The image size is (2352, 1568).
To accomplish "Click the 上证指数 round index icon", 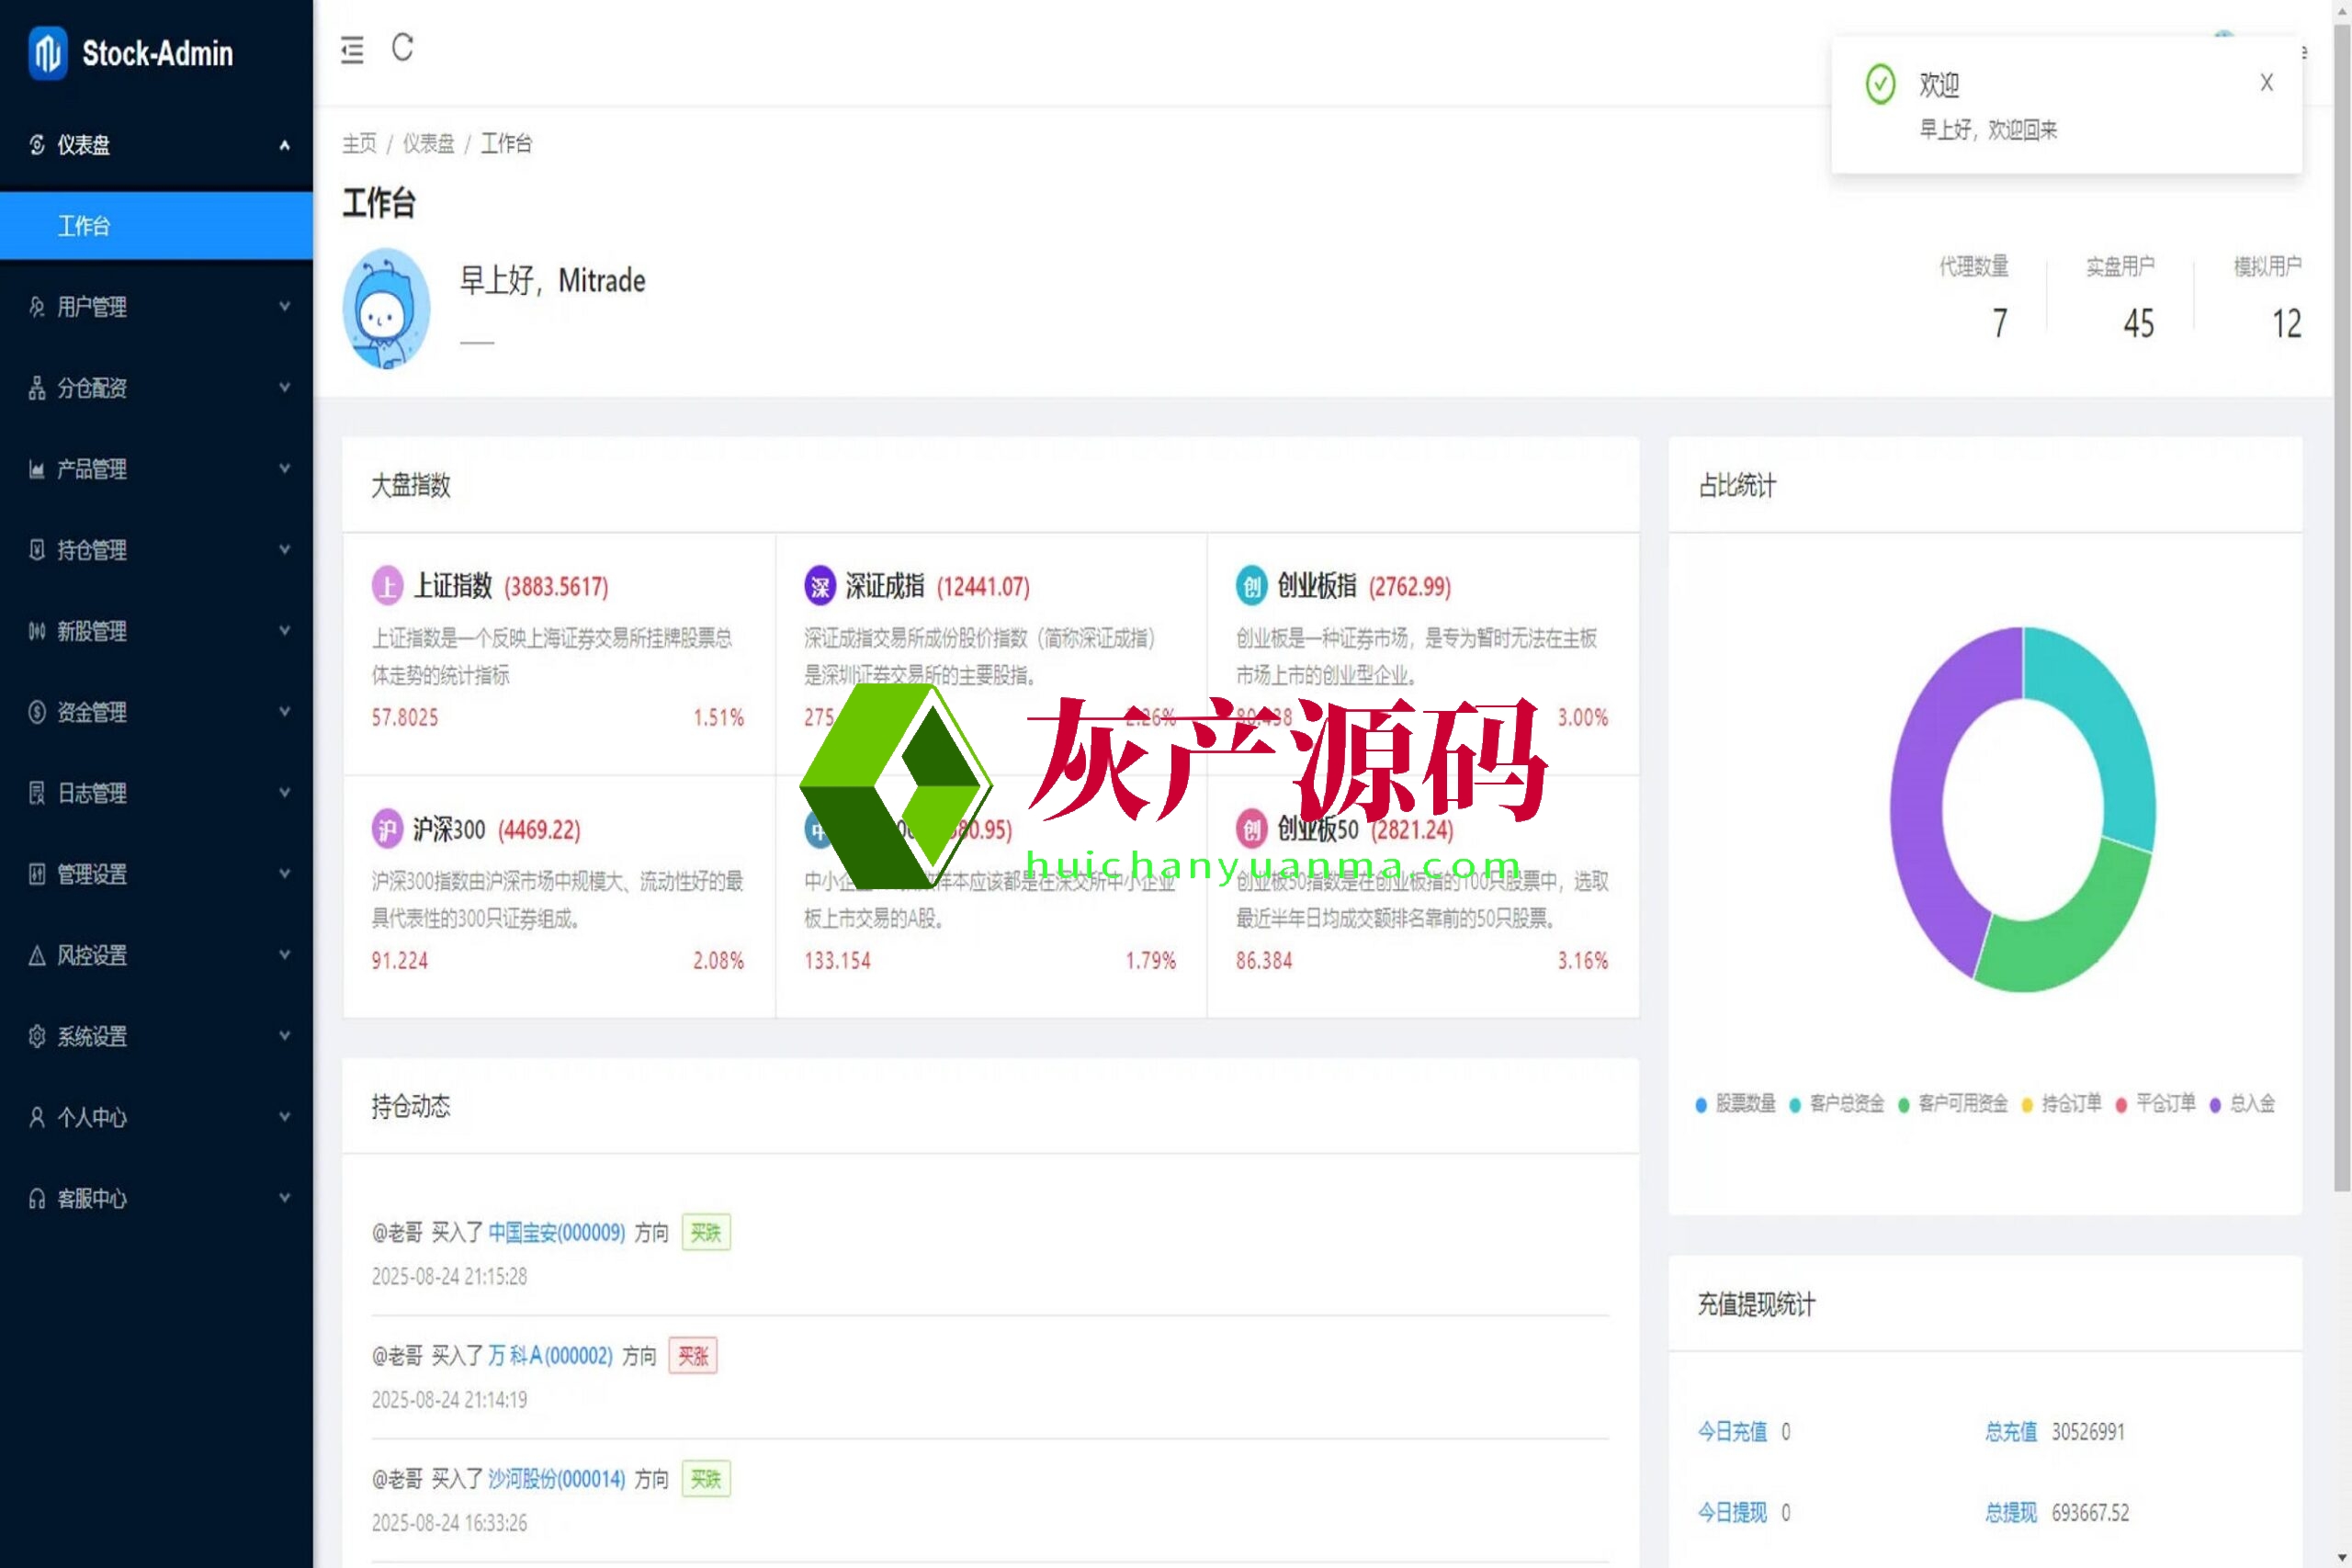I will (x=387, y=586).
